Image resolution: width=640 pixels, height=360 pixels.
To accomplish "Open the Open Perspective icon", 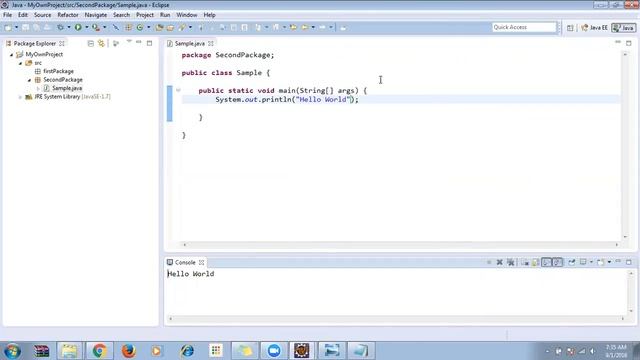I will [x=570, y=28].
